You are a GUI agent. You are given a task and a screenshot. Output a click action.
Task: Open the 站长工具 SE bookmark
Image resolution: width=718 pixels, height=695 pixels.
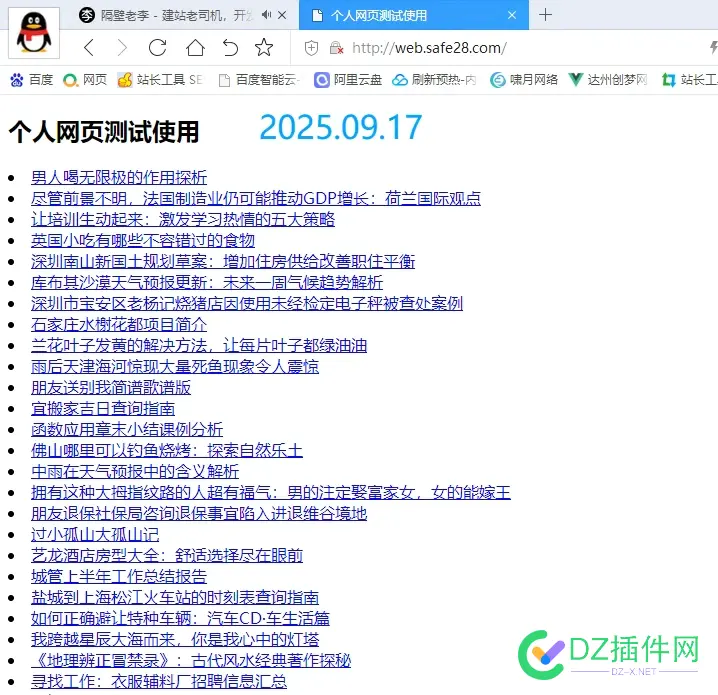(160, 80)
